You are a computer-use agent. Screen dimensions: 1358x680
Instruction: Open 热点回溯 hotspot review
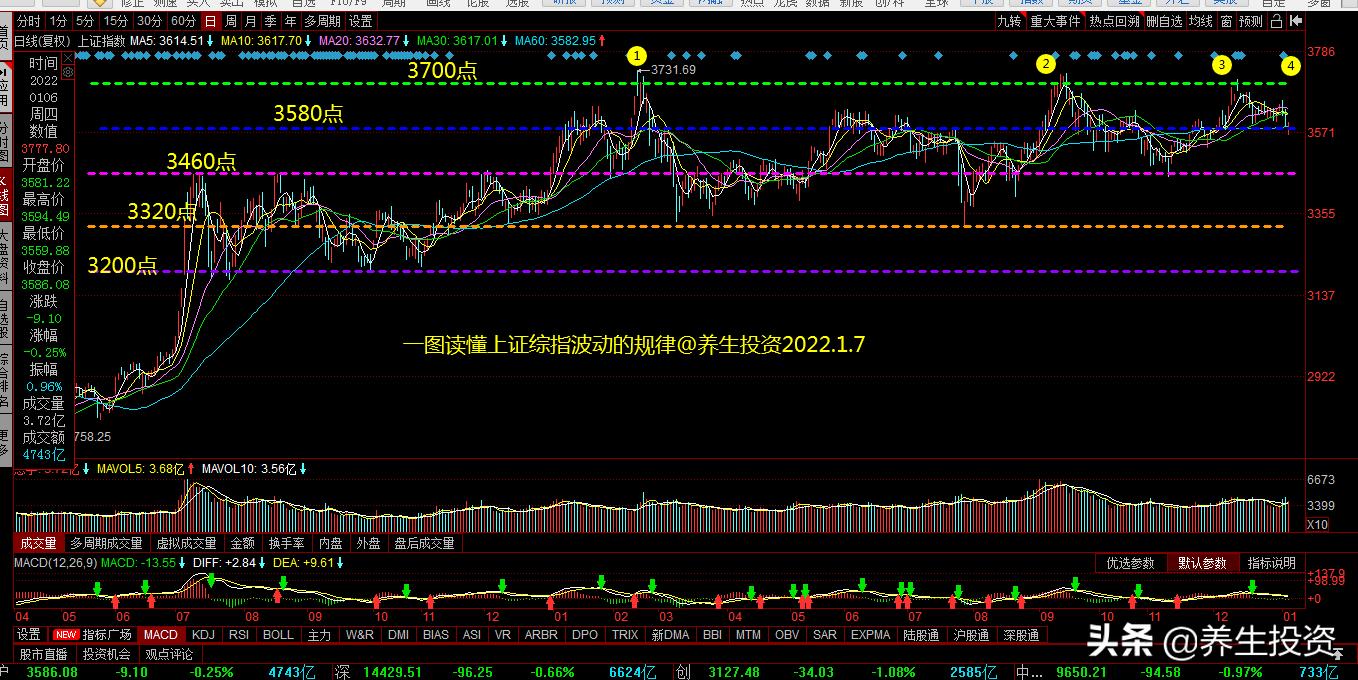coord(1114,21)
